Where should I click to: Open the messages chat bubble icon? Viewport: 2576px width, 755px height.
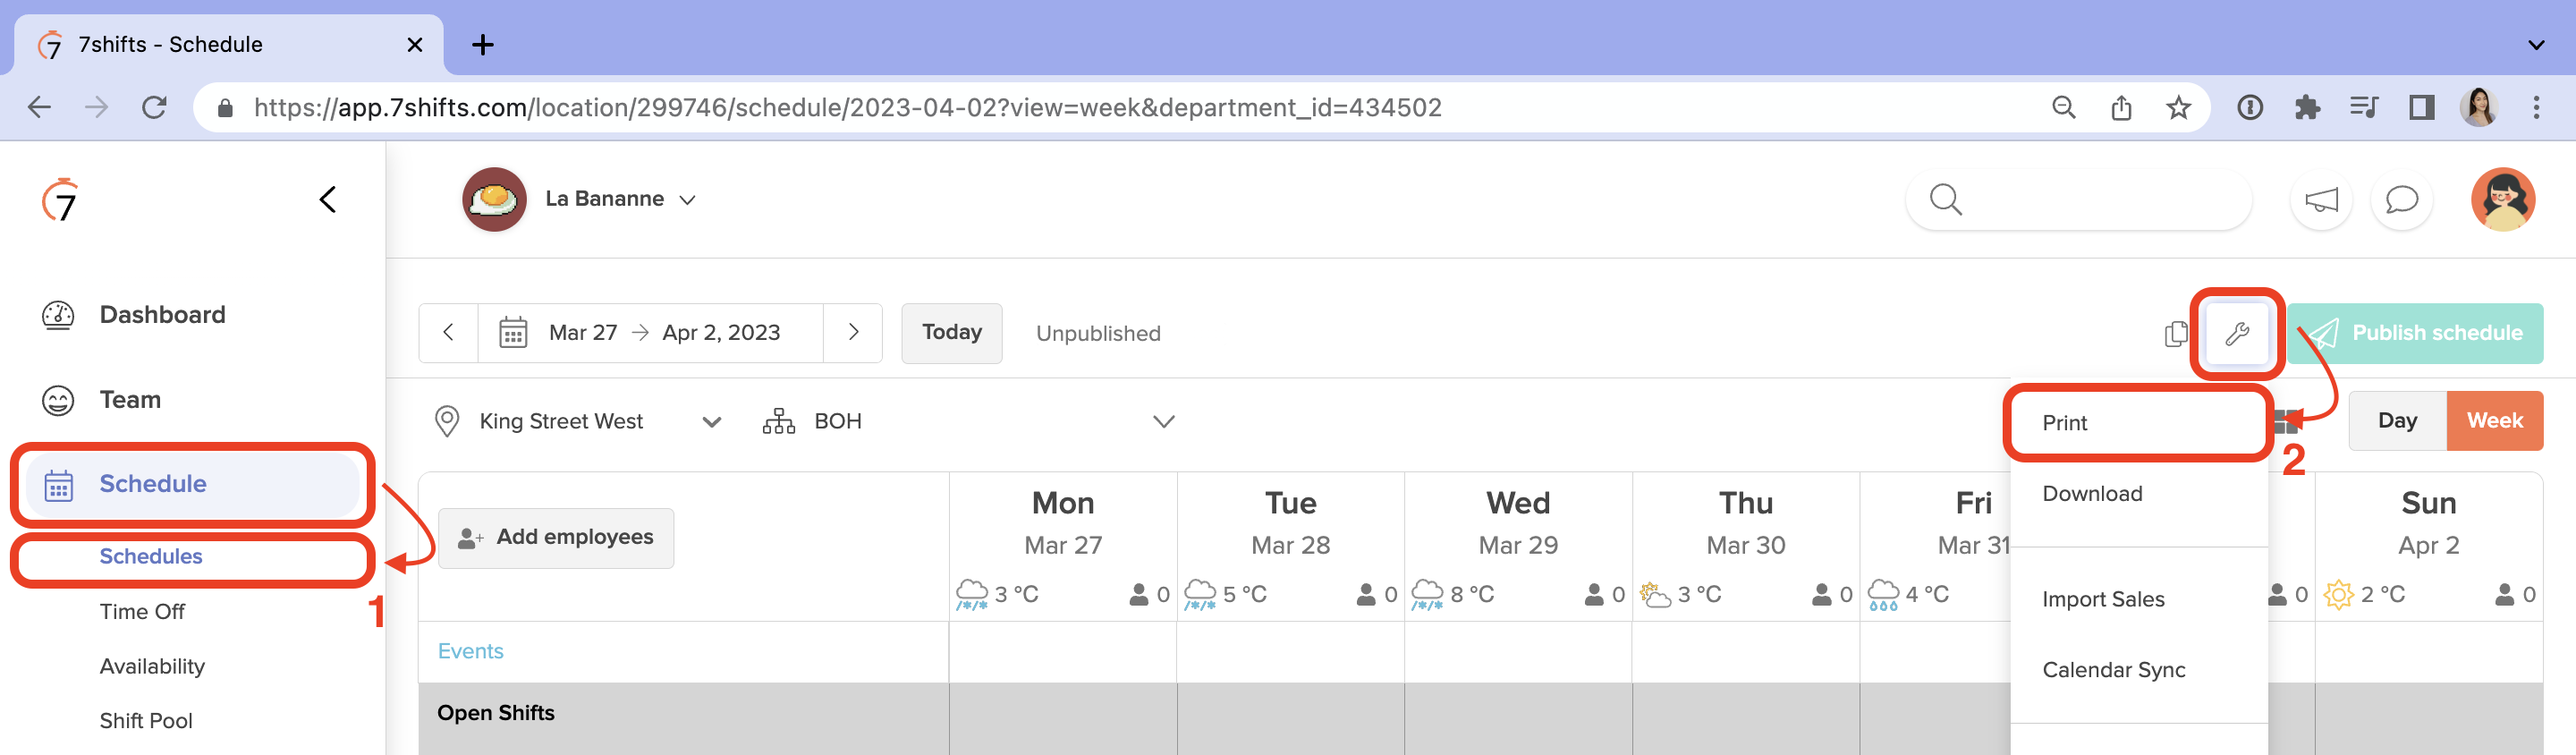click(2401, 200)
